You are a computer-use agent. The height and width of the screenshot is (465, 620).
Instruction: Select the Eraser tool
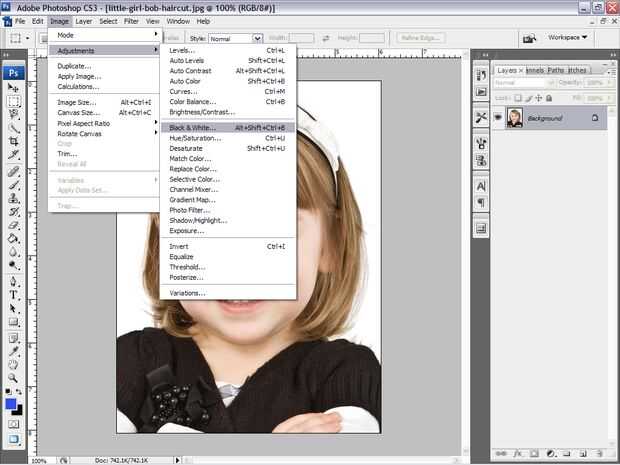click(13, 225)
